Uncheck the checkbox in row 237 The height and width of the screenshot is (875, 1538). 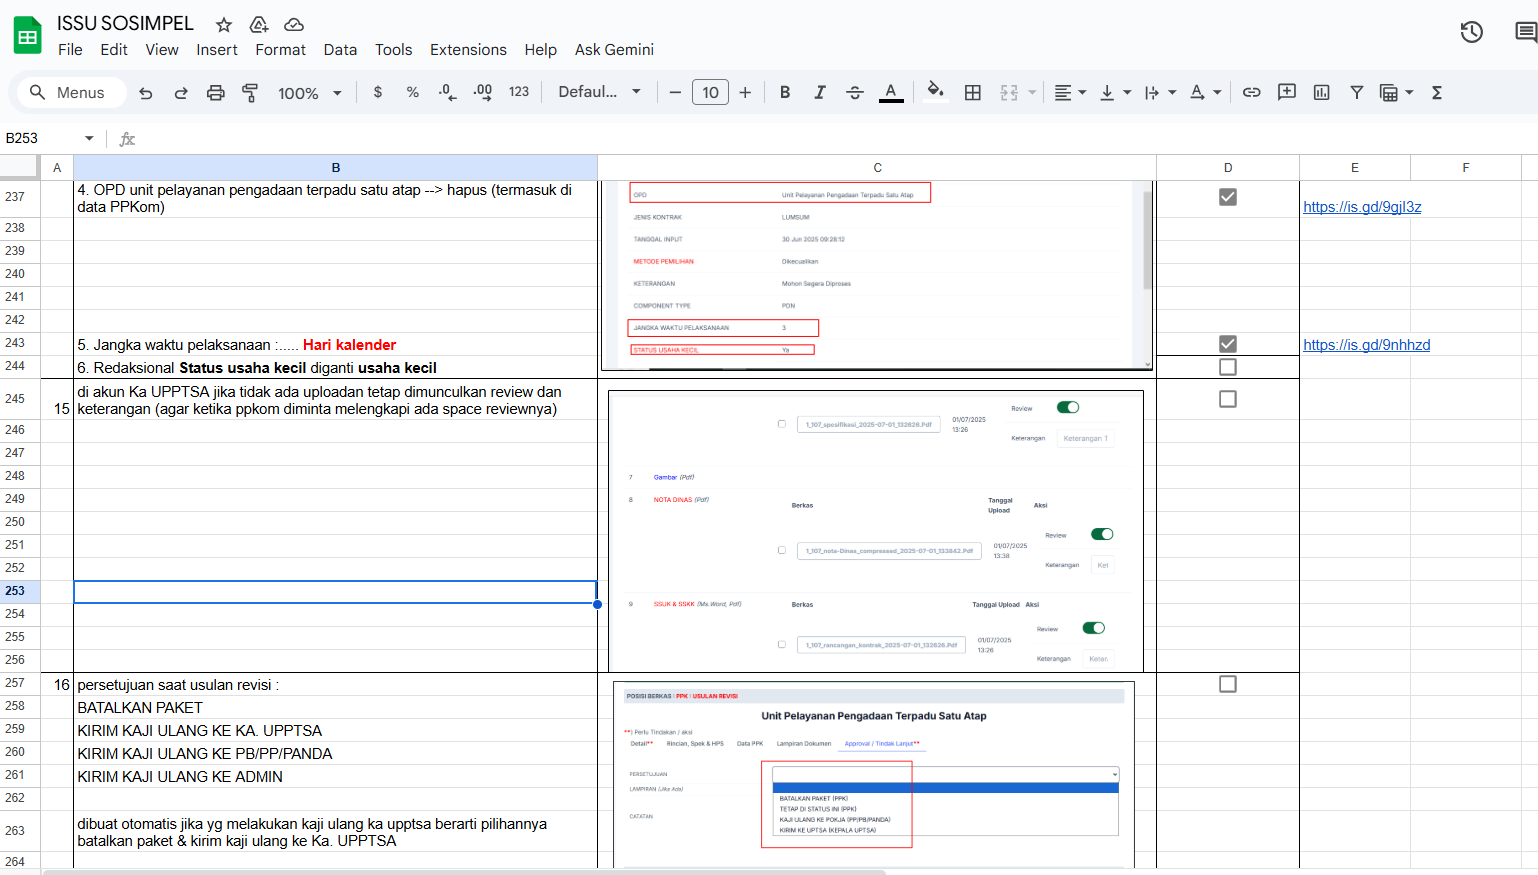coord(1228,197)
